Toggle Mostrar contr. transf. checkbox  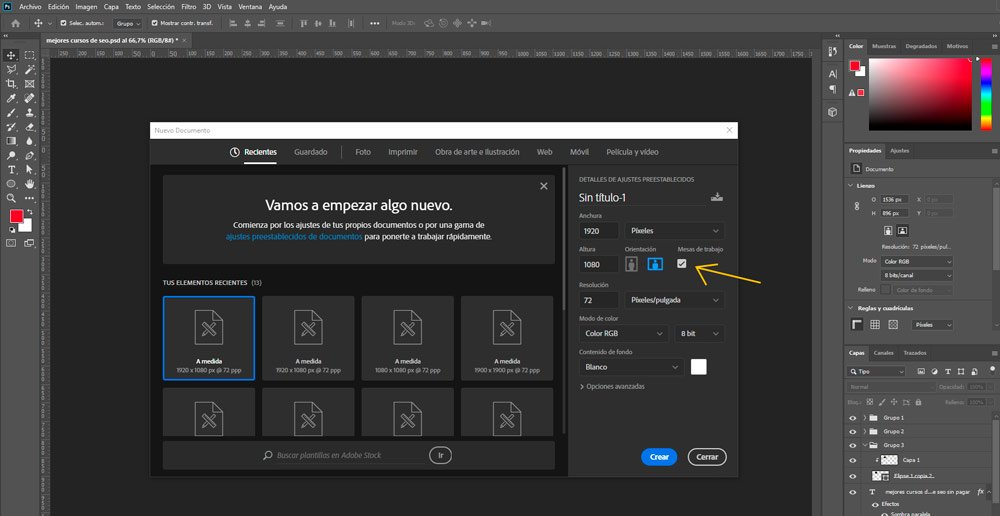tap(154, 23)
